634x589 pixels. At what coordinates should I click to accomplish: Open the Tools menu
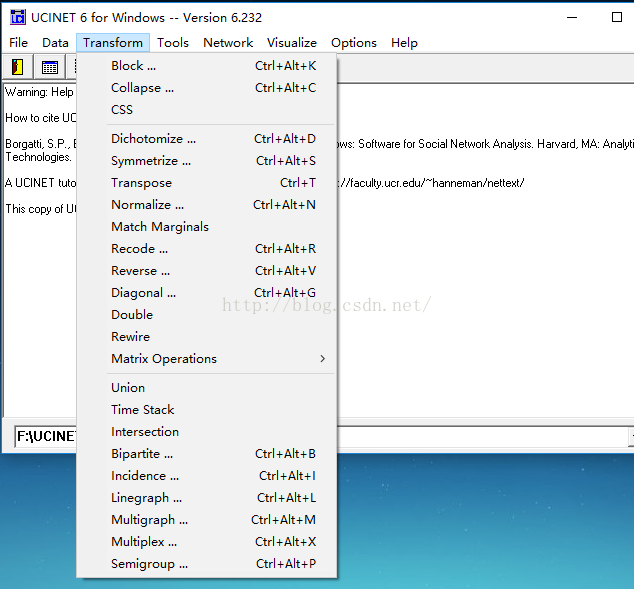pos(173,42)
